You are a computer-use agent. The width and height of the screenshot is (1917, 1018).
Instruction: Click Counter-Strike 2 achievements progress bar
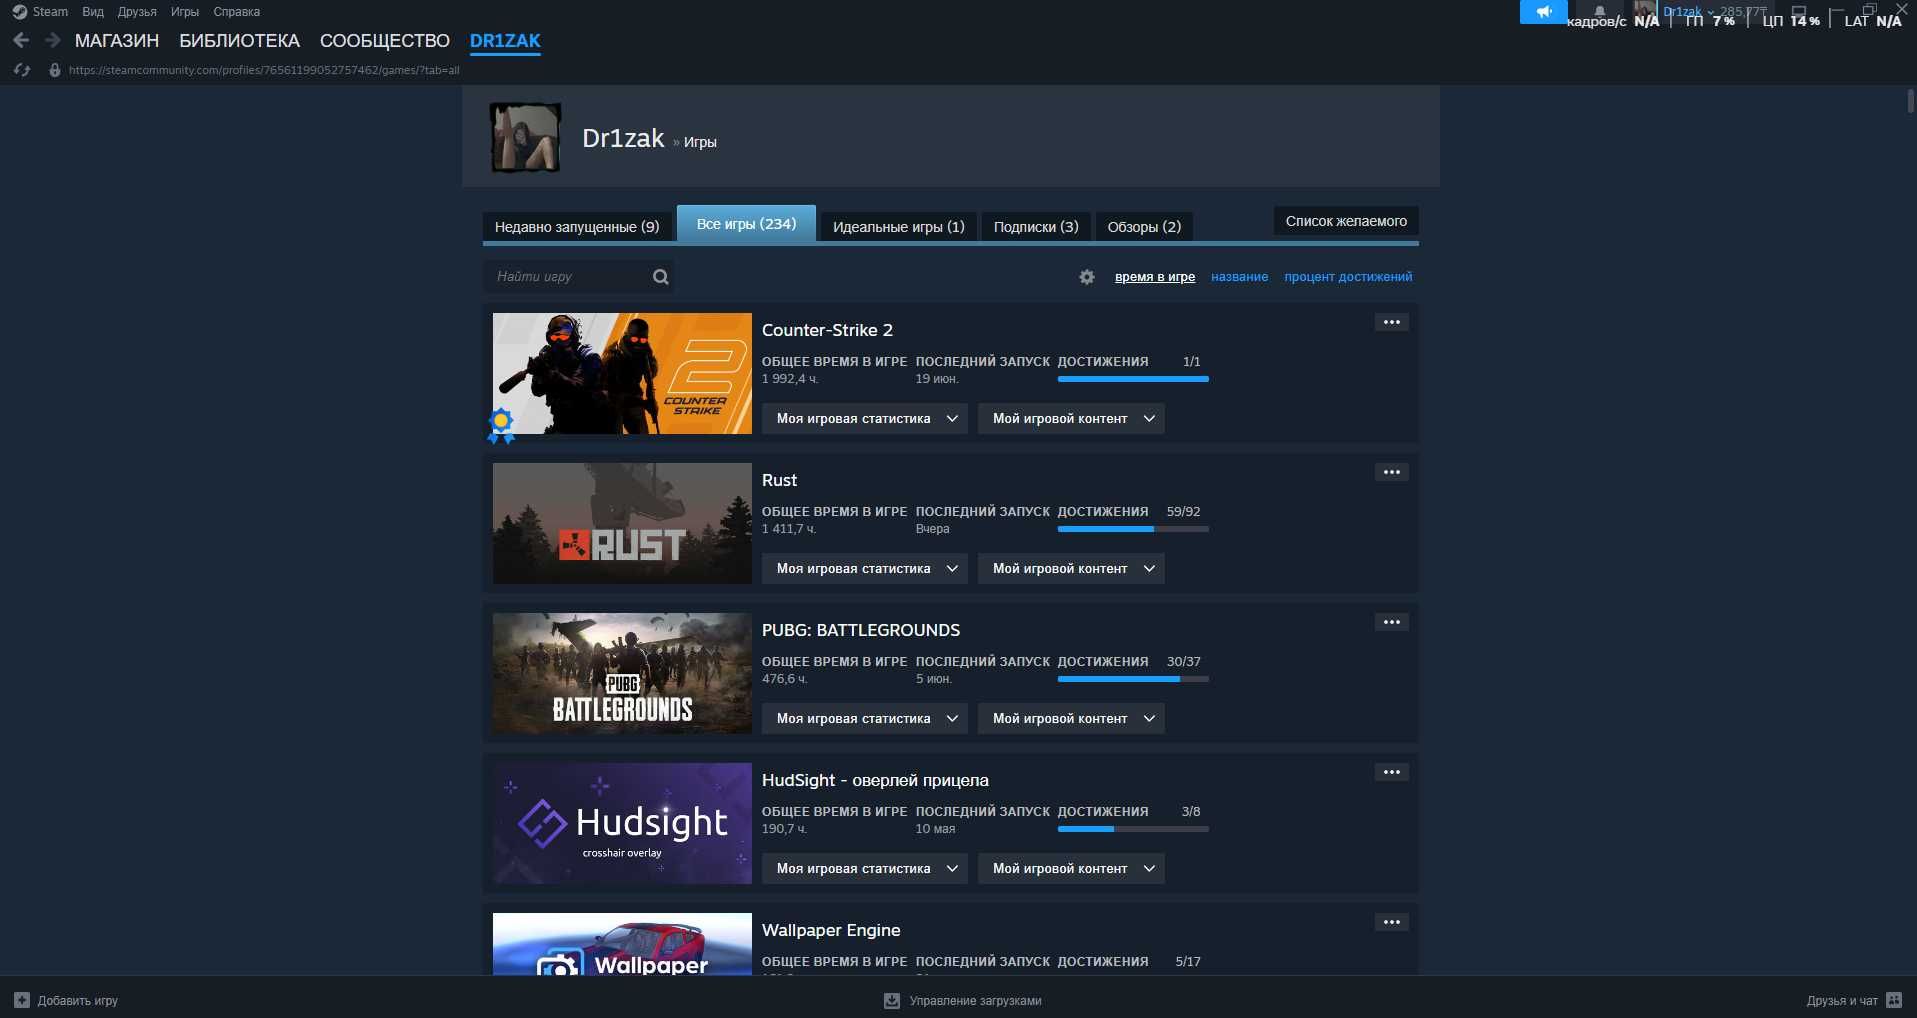coord(1133,379)
